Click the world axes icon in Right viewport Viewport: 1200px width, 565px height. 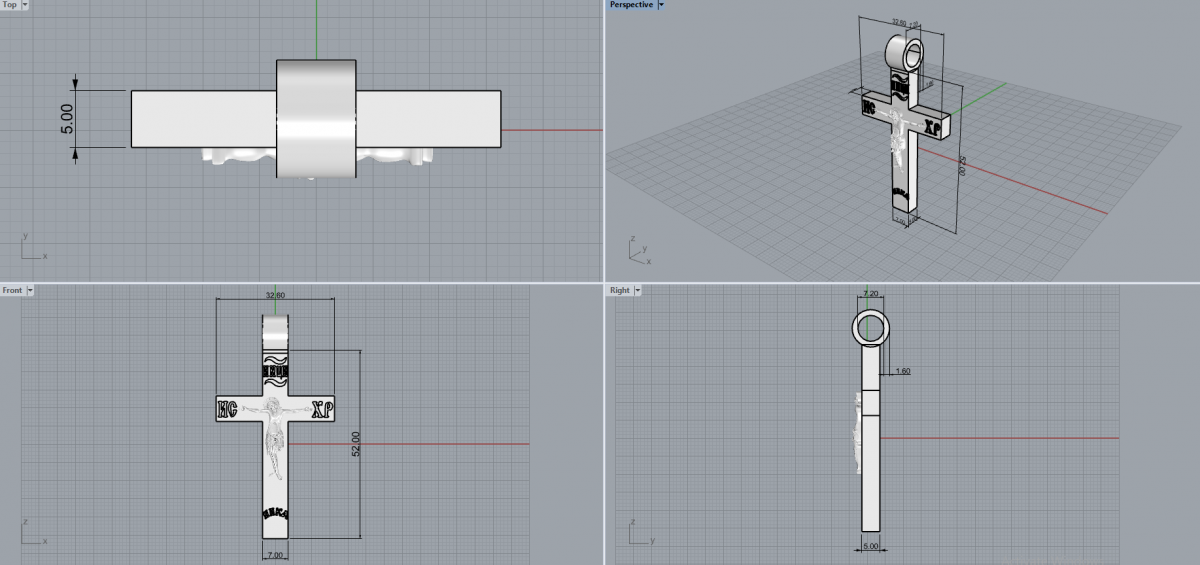pos(636,532)
